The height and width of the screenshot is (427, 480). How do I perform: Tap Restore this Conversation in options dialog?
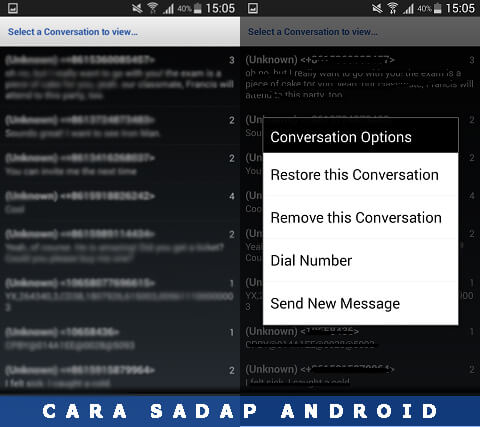360,175
